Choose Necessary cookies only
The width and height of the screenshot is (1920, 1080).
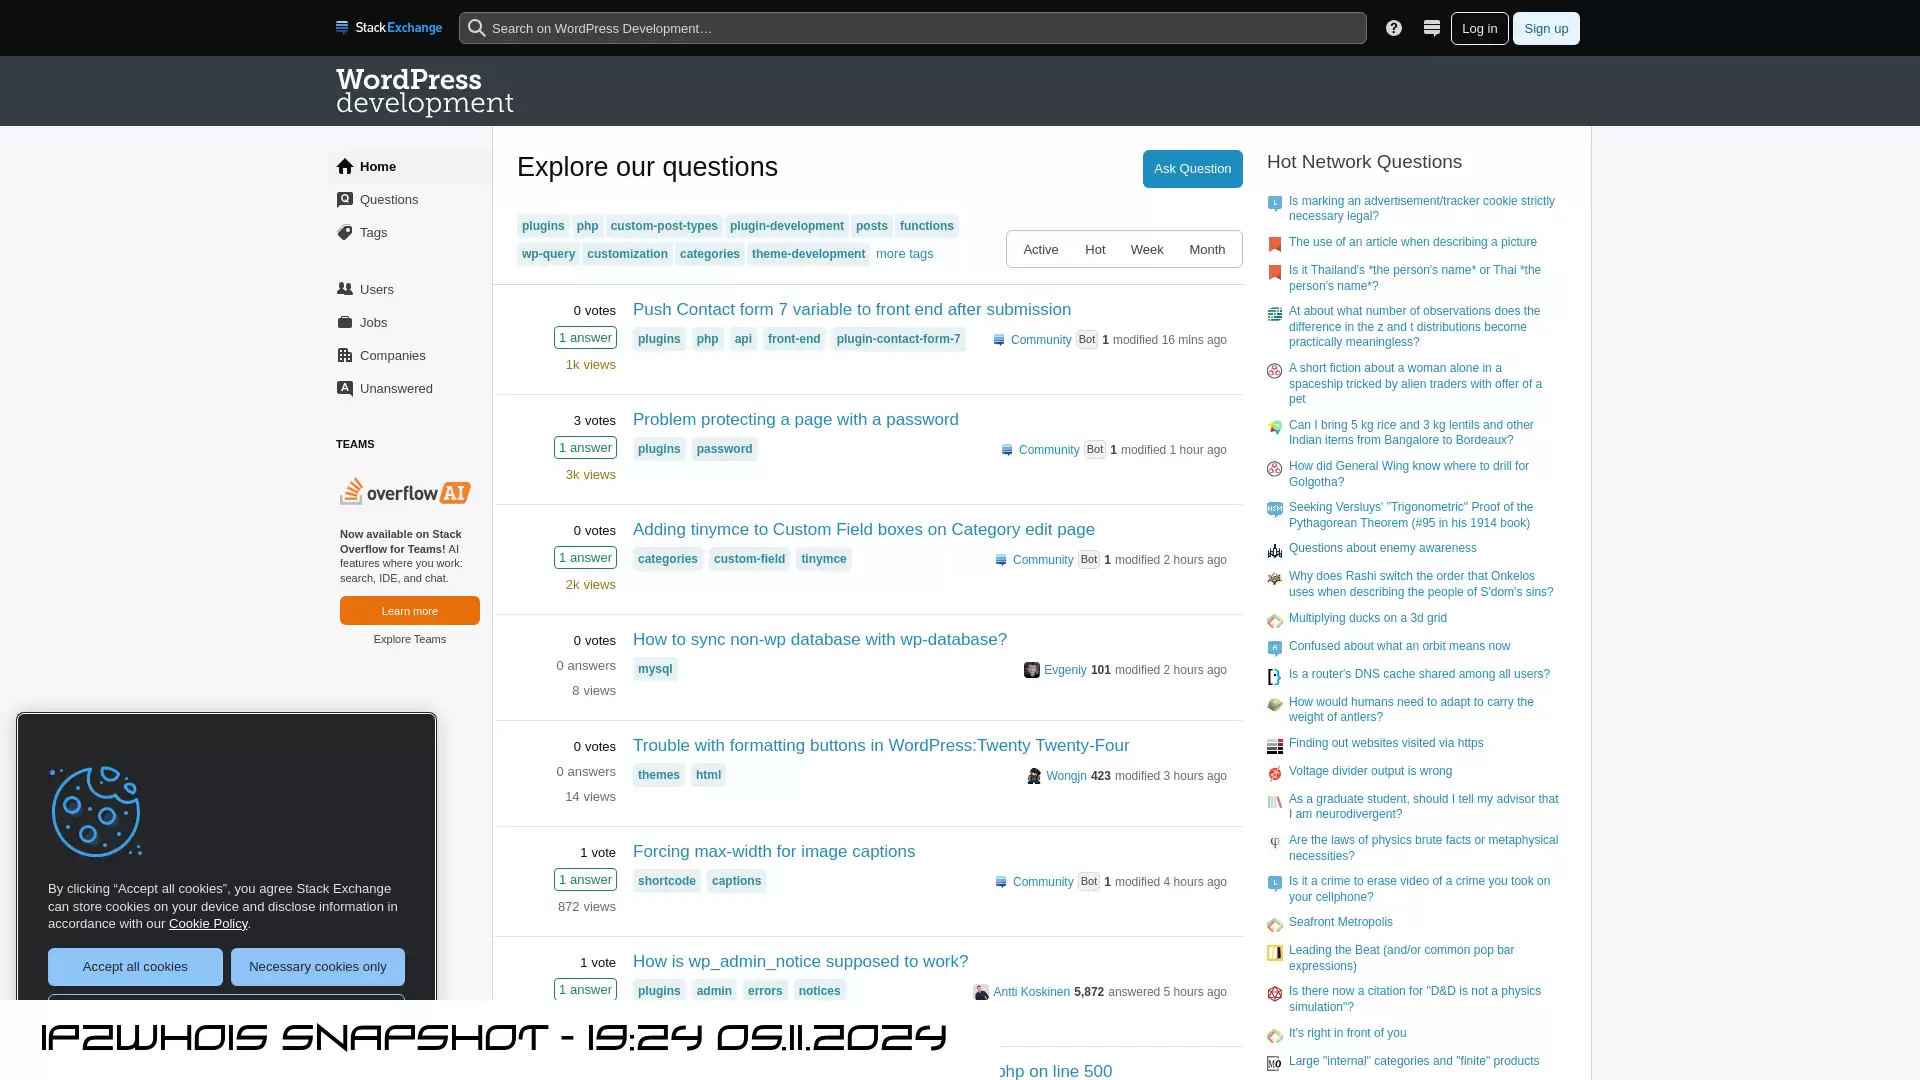[318, 967]
